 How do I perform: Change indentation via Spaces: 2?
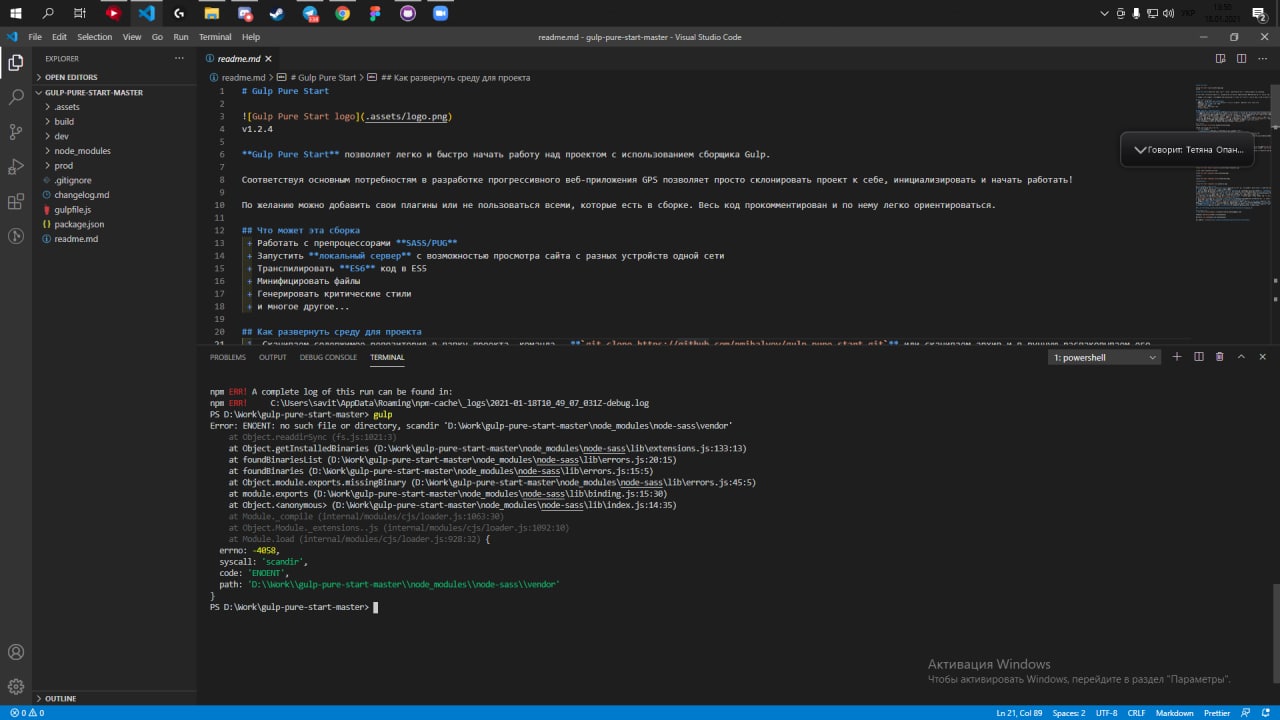tap(1069, 713)
